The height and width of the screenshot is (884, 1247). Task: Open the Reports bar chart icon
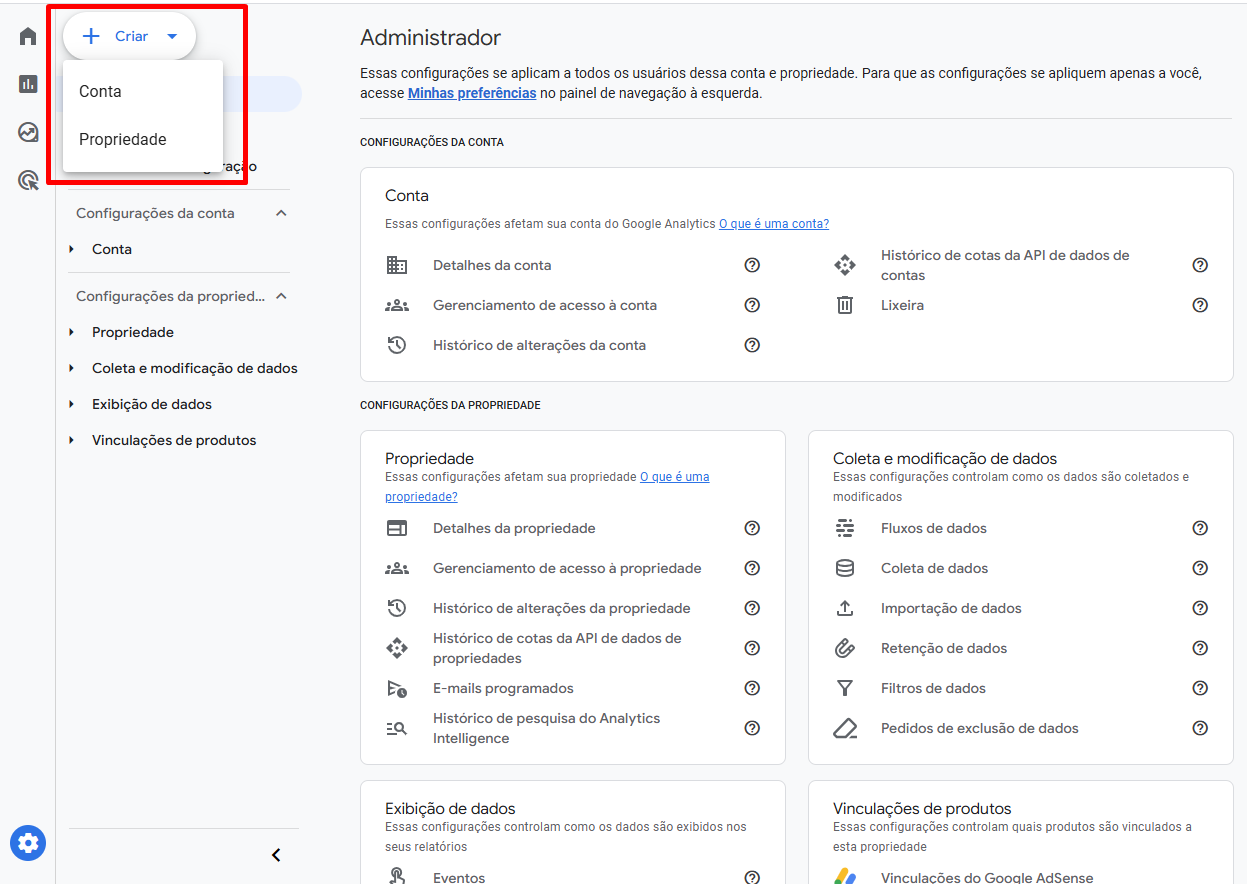pyautogui.click(x=28, y=84)
